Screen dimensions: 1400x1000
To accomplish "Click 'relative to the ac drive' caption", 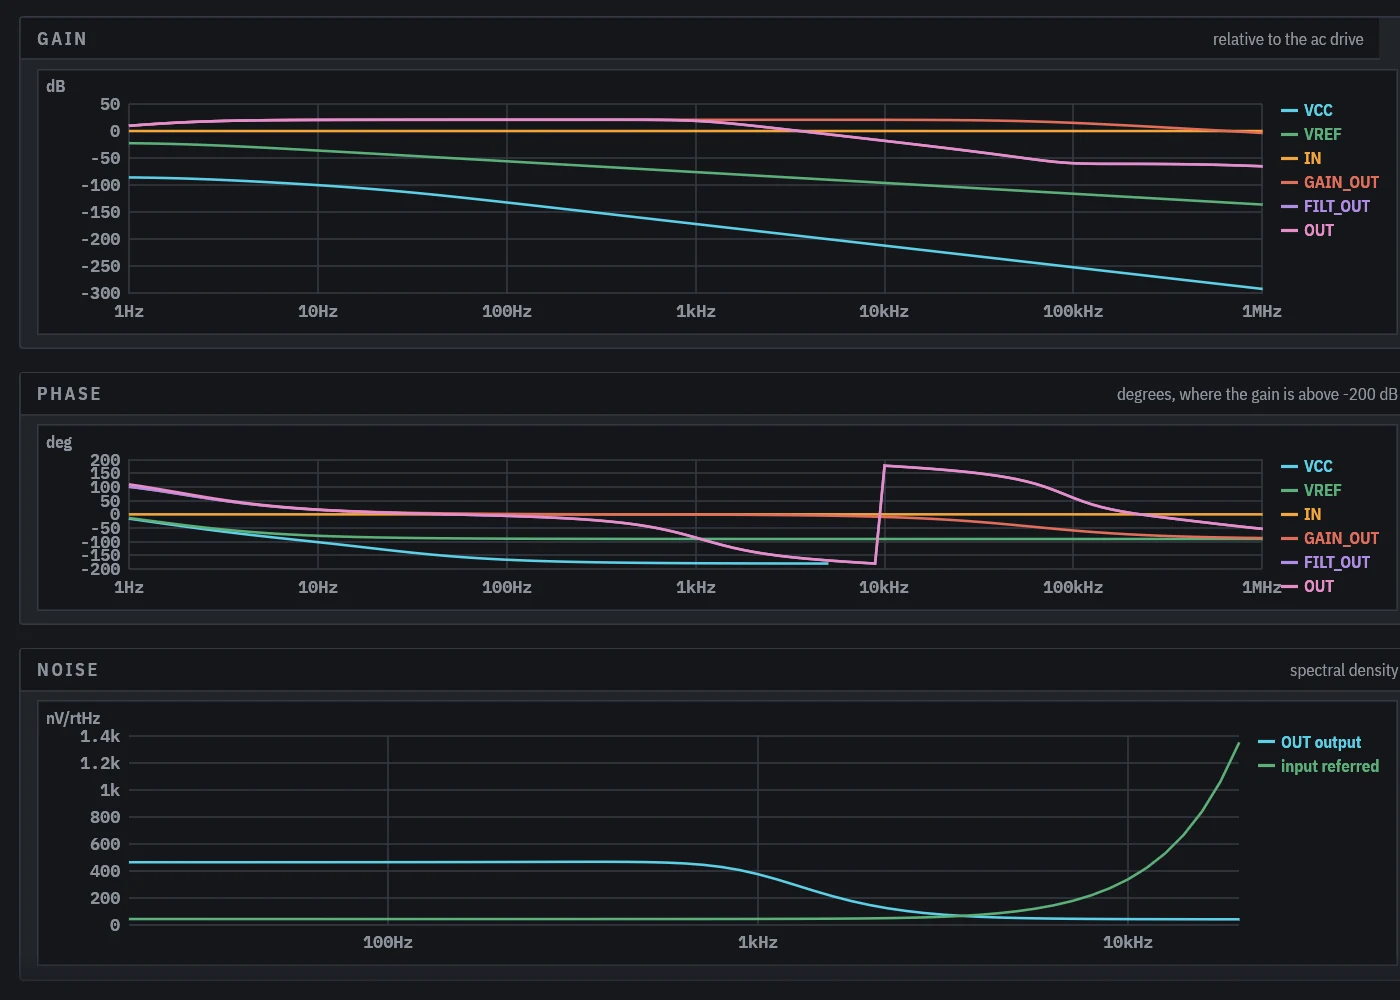I will [1288, 39].
